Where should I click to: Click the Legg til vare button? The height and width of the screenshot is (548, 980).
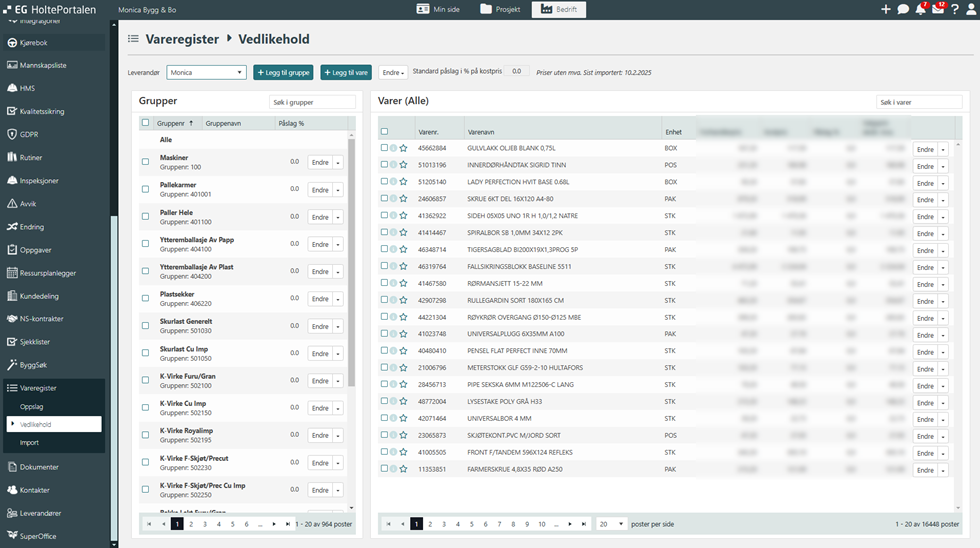[x=346, y=72]
